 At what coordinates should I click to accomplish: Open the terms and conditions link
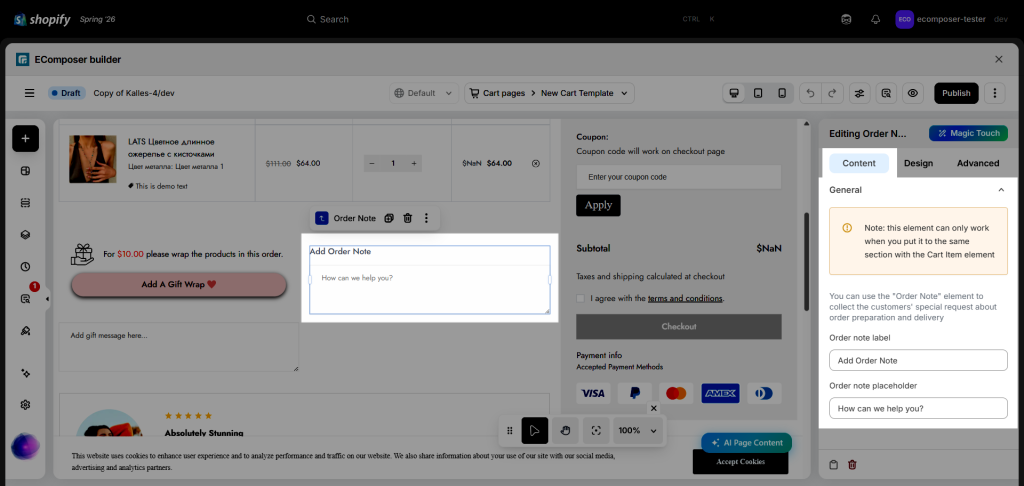click(685, 299)
